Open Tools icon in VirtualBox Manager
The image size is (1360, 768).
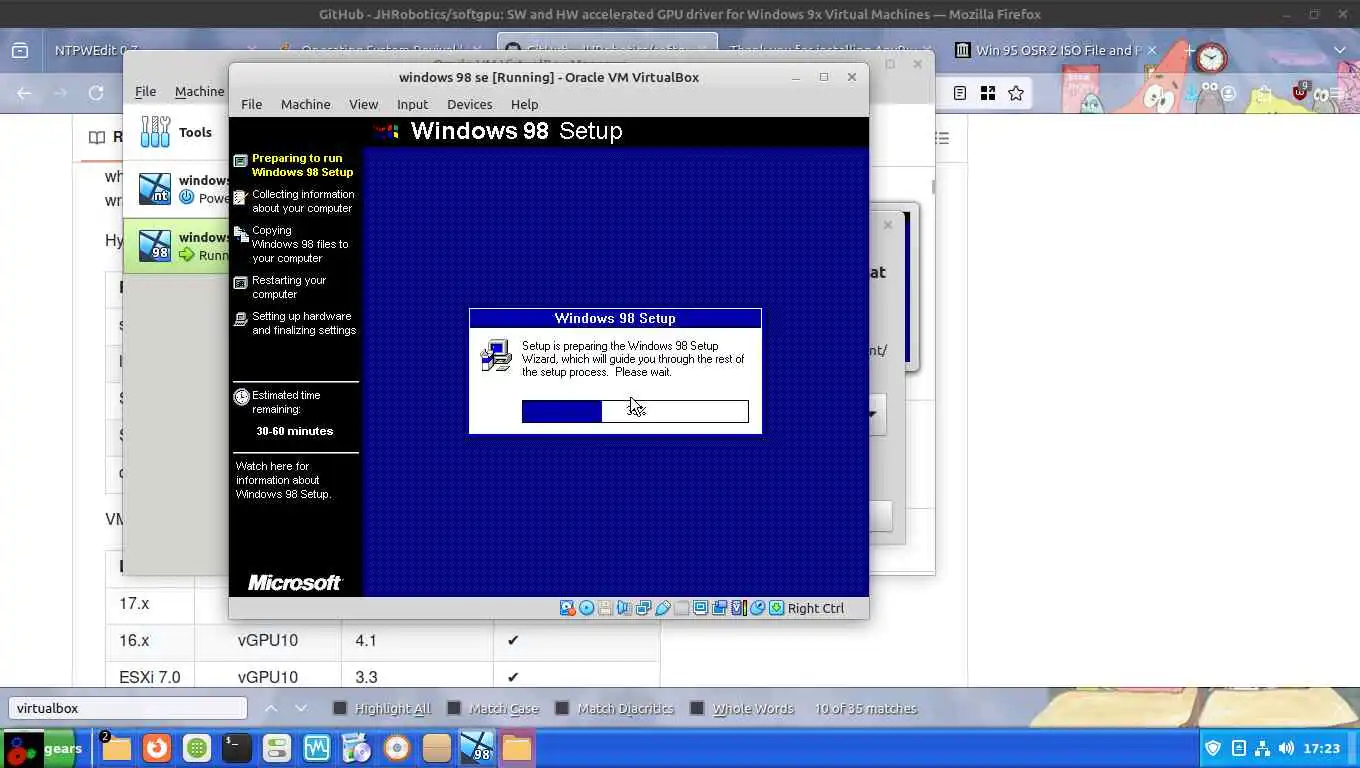click(x=155, y=132)
